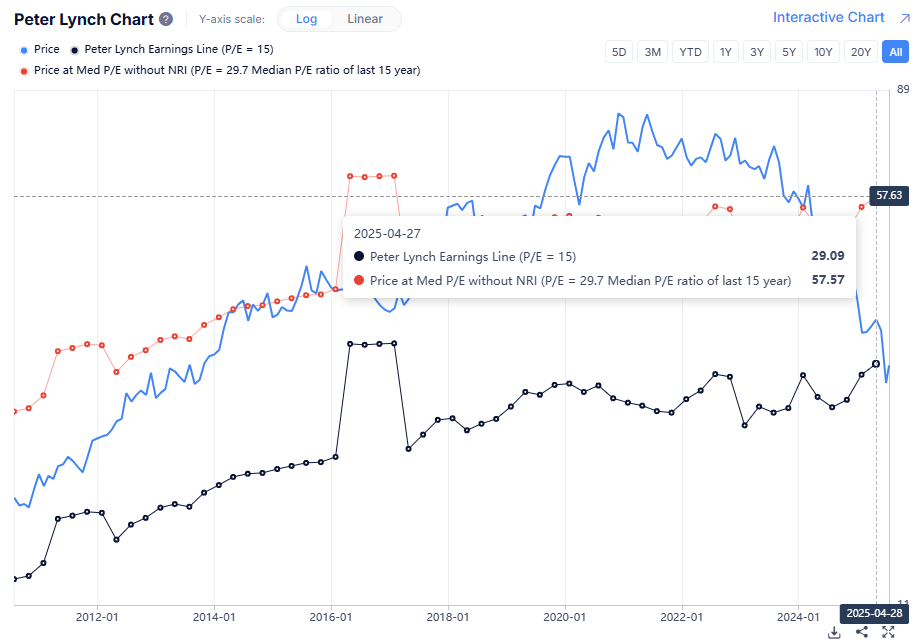Screen dimensions: 915x642
Task: Switch to 3Y time range
Action: [x=757, y=52]
